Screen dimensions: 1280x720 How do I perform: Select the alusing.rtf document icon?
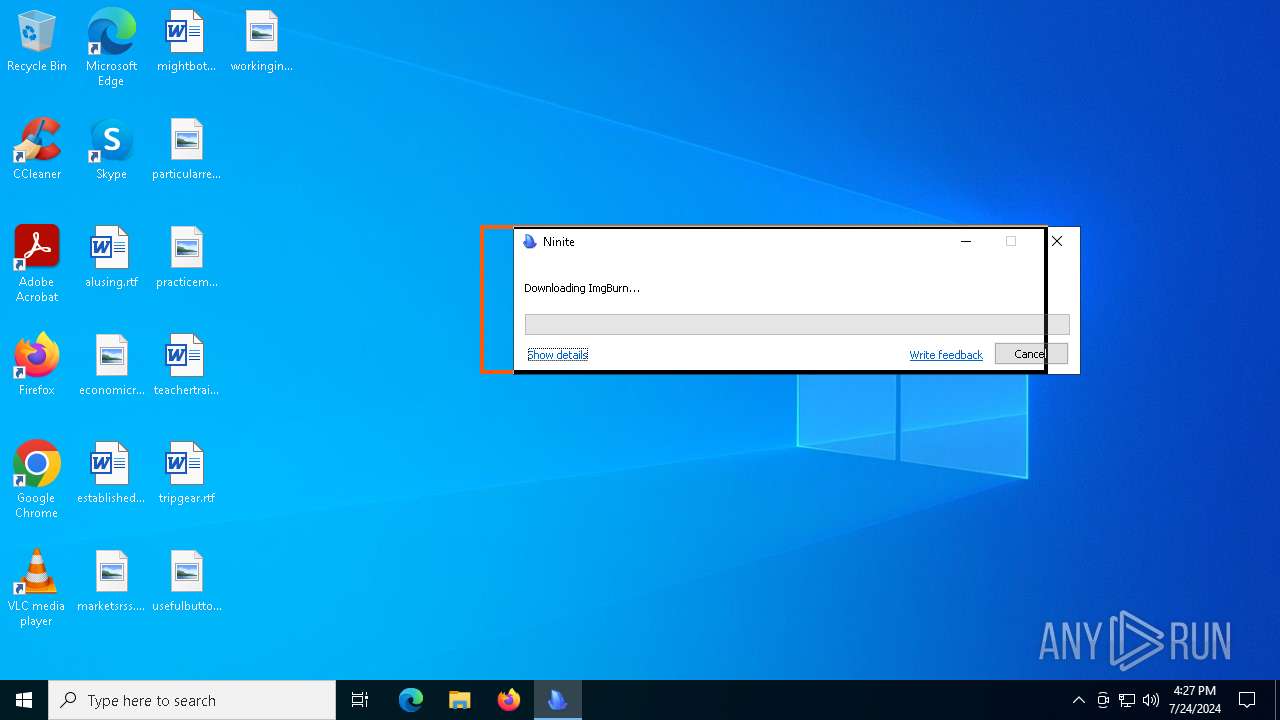click(x=111, y=258)
